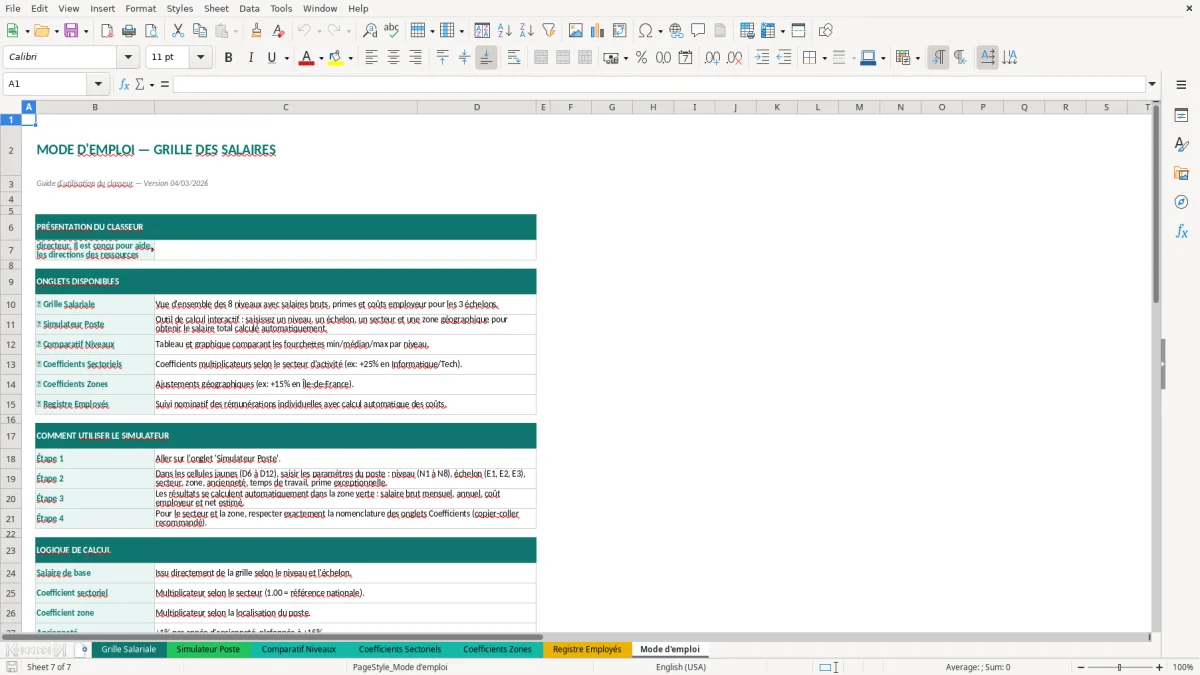Click the zoom slider
This screenshot has height=675, width=1200.
click(x=1119, y=667)
